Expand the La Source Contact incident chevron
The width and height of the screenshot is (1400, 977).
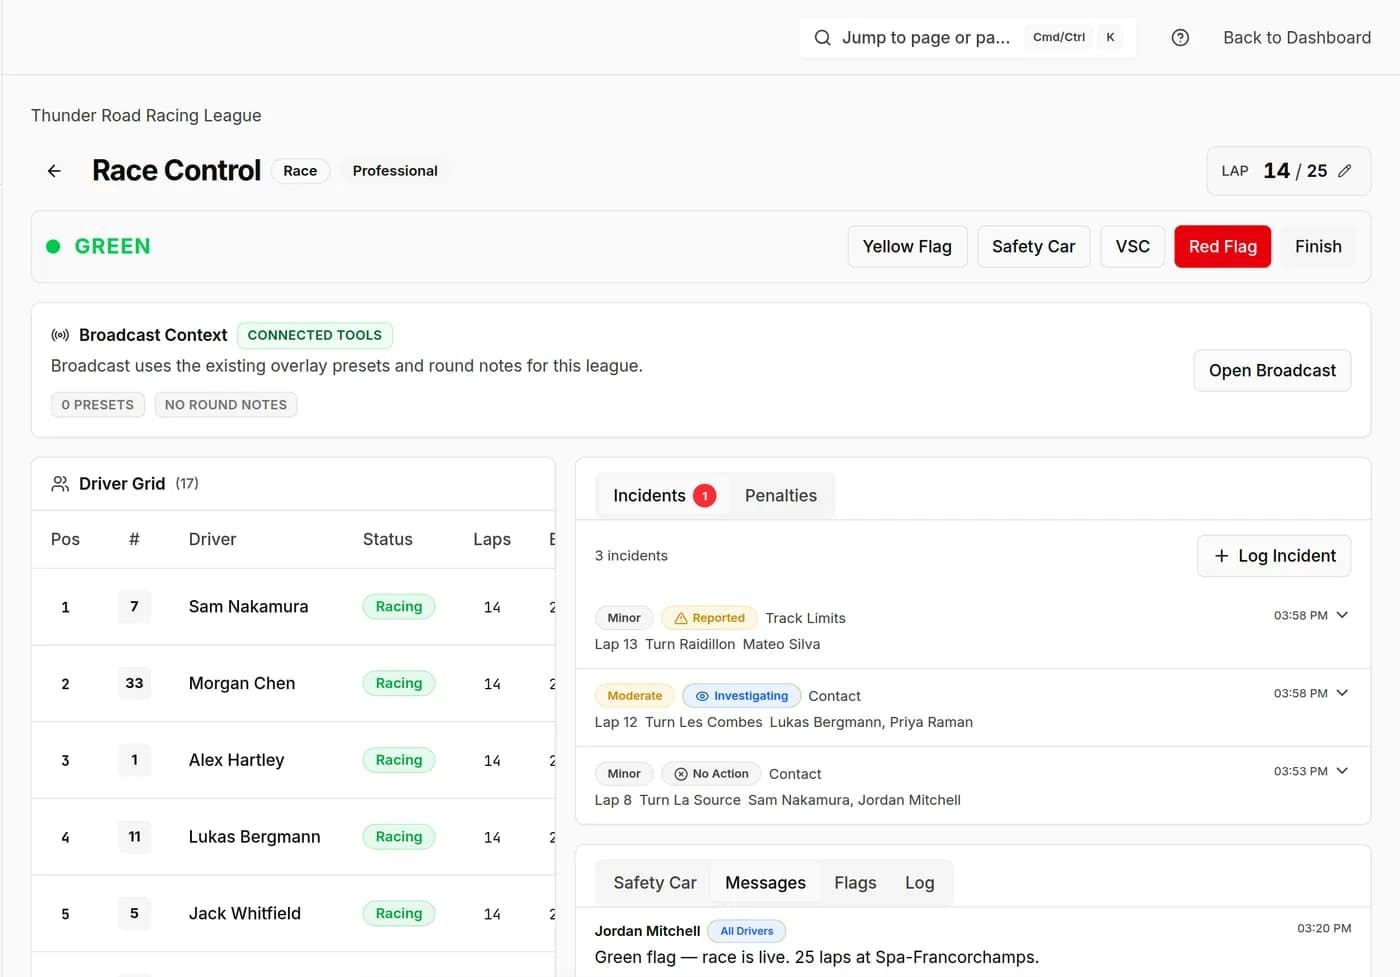click(1342, 771)
